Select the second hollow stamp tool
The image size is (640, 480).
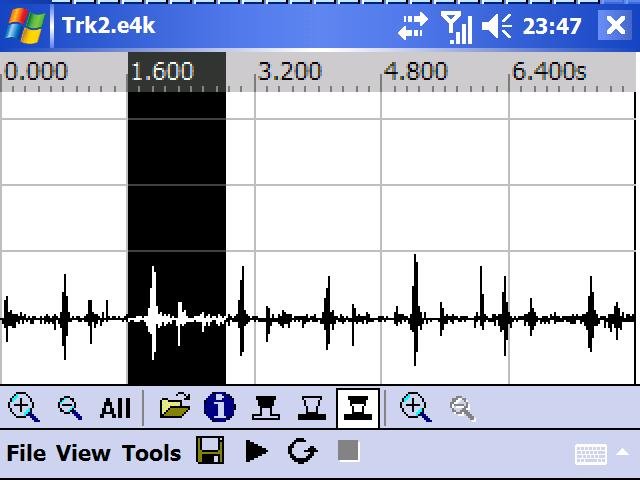click(312, 407)
